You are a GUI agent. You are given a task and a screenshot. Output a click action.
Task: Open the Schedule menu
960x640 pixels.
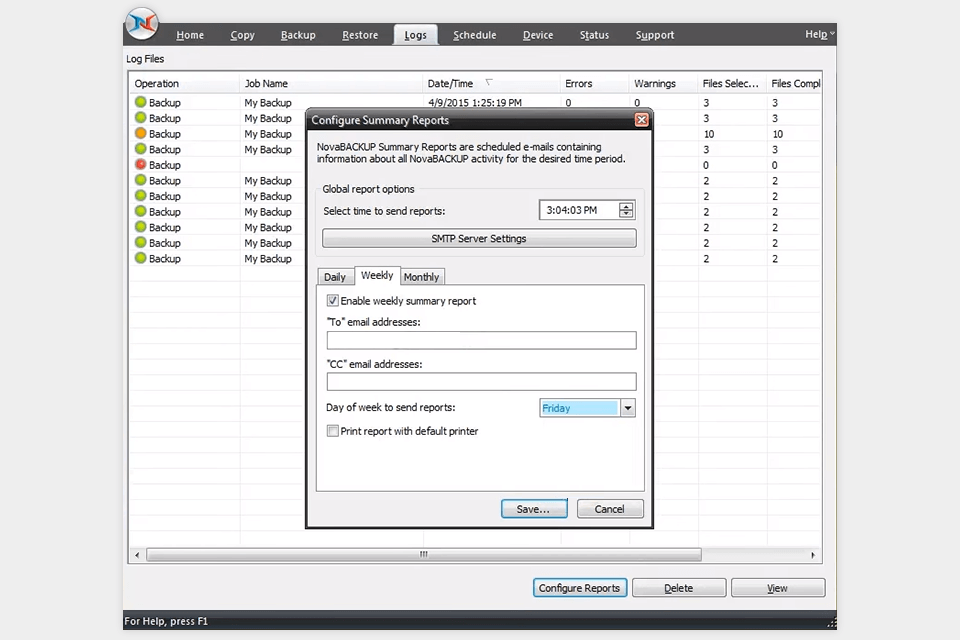[x=474, y=34]
